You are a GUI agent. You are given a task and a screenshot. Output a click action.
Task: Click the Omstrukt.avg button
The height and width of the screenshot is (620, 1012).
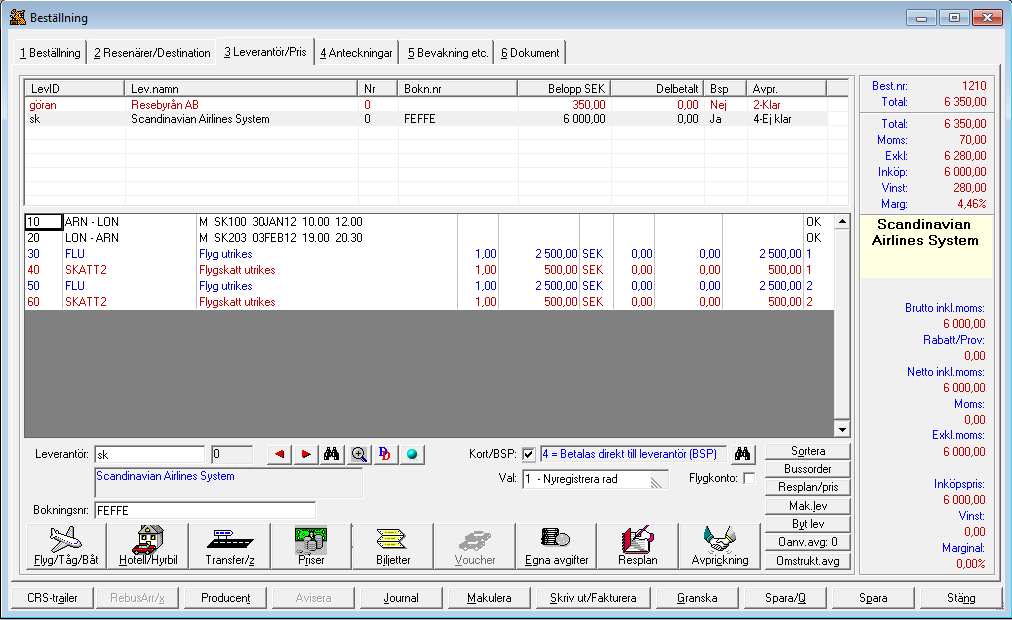807,561
